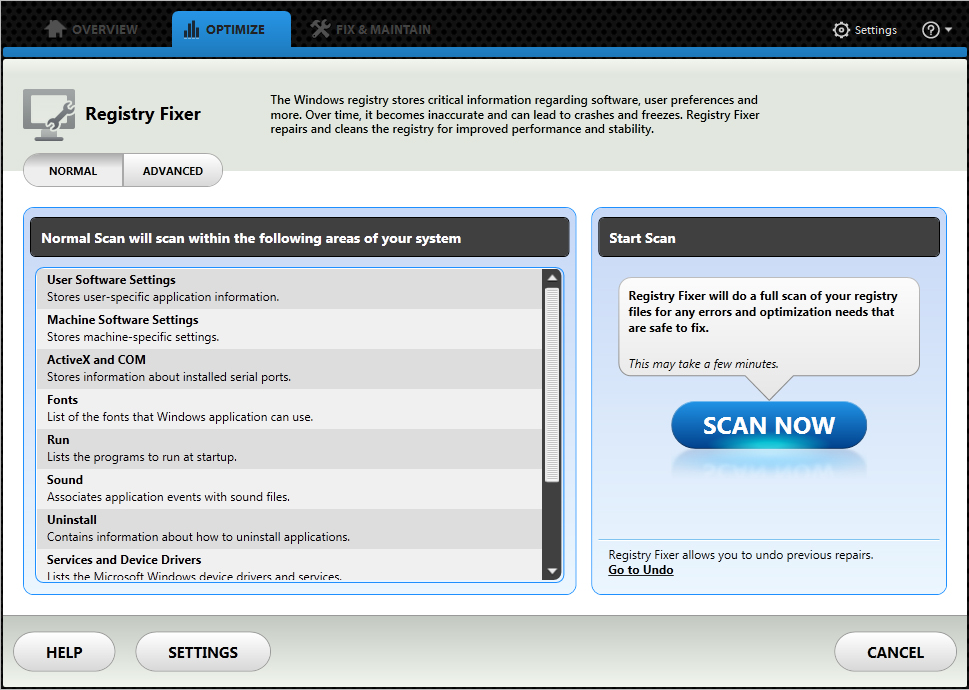This screenshot has width=969, height=690.
Task: Open SETTINGS from the bottom bar
Action: [x=203, y=652]
